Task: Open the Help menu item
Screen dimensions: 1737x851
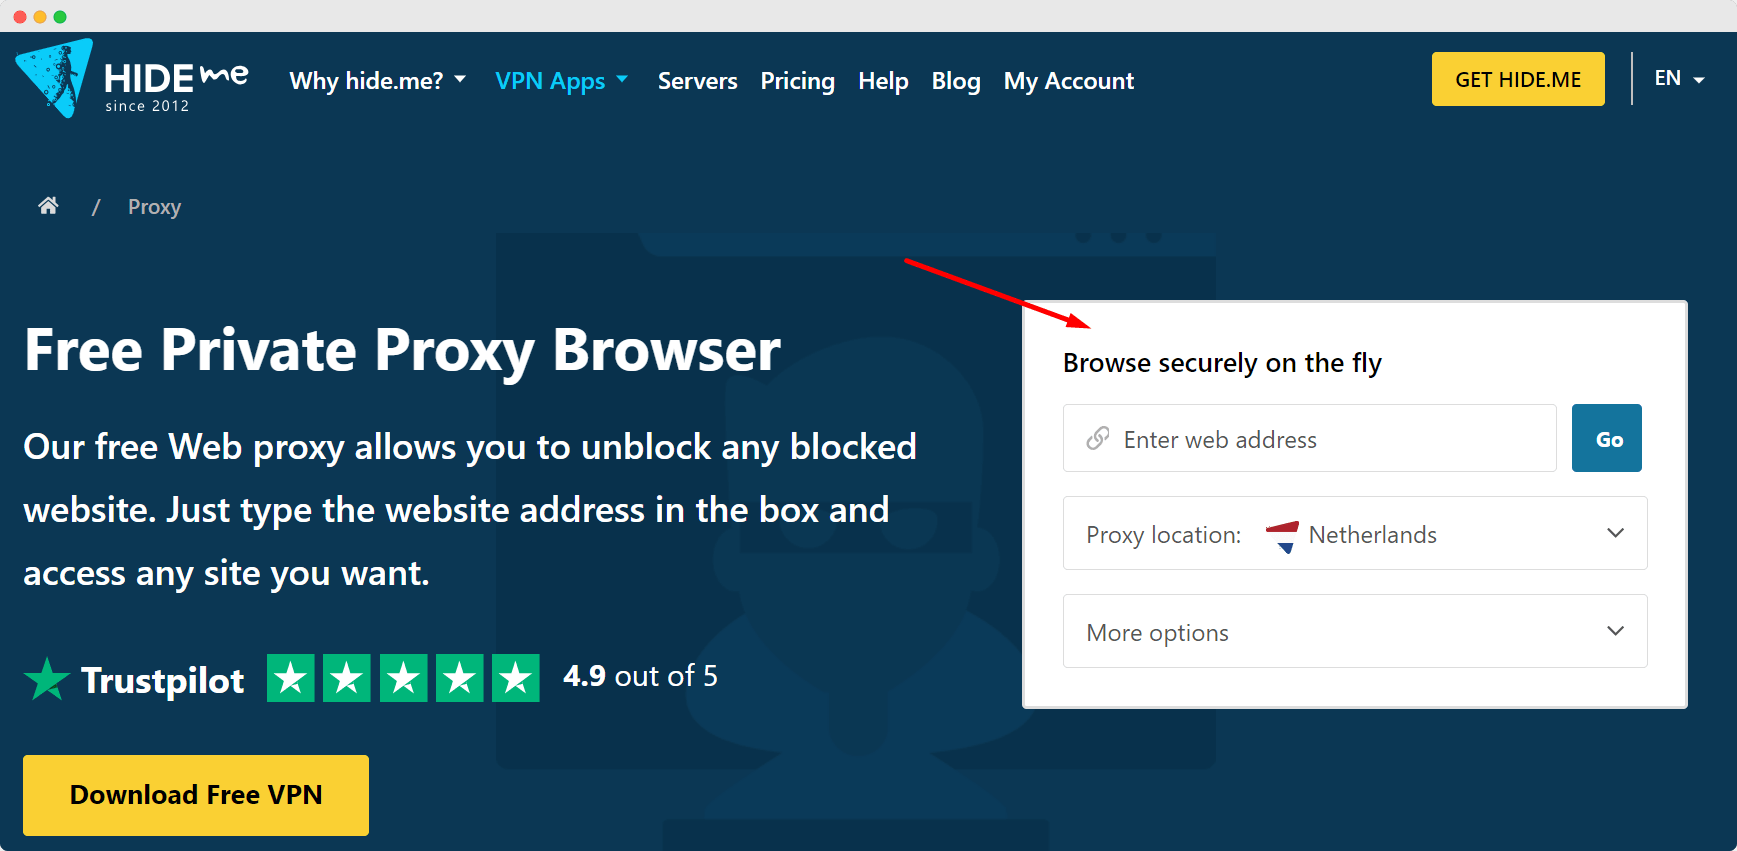Action: point(883,81)
